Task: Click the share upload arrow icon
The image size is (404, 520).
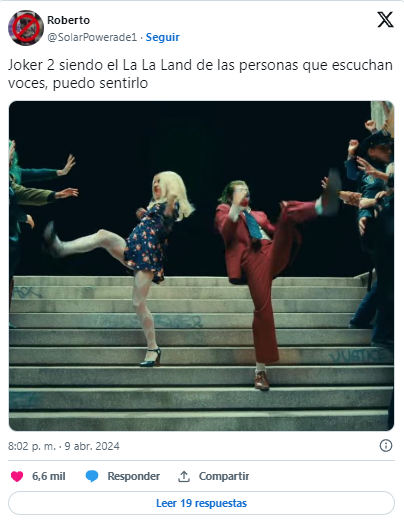Action: [184, 476]
